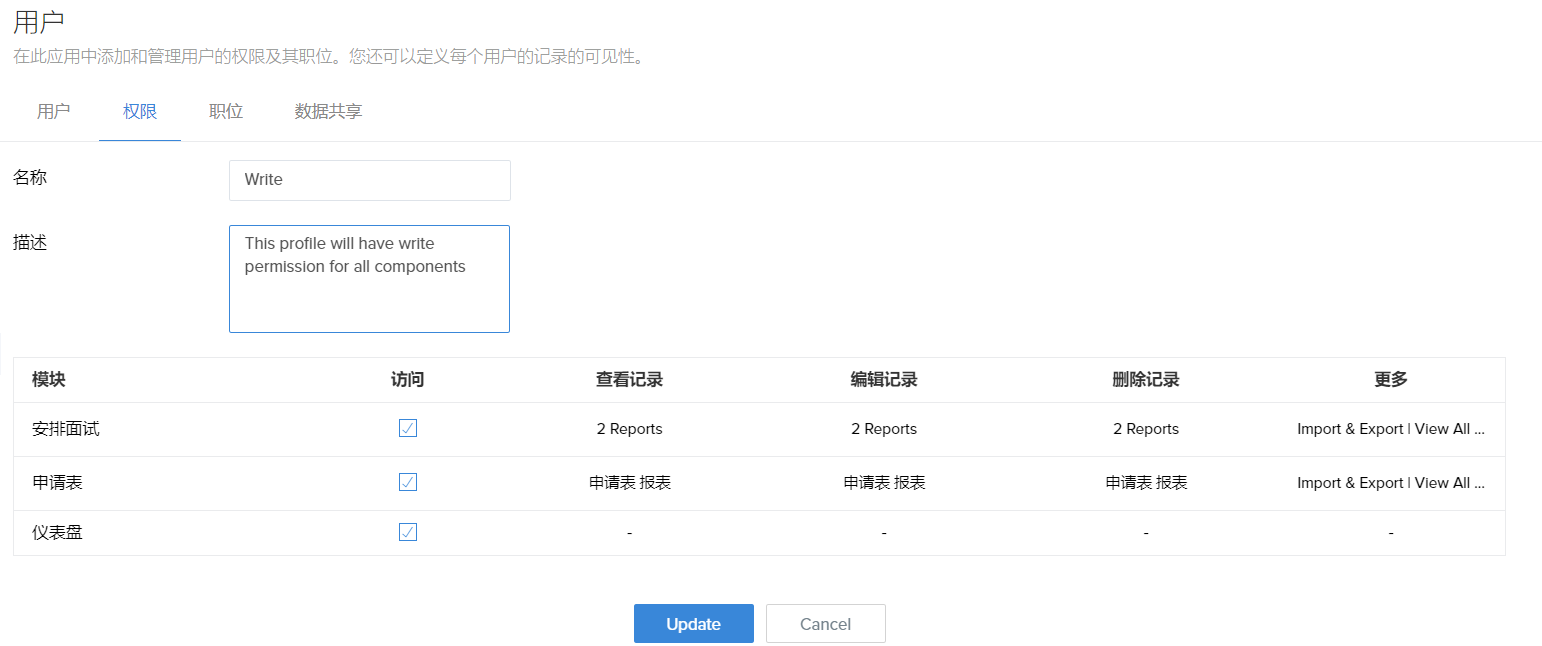1542x646 pixels.
Task: Expand 更多 permissions for 安排面试 row
Action: (1390, 429)
